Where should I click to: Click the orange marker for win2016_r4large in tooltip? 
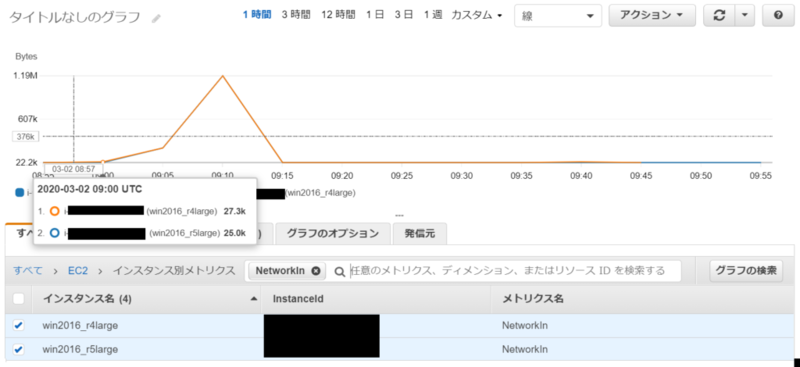coord(55,211)
